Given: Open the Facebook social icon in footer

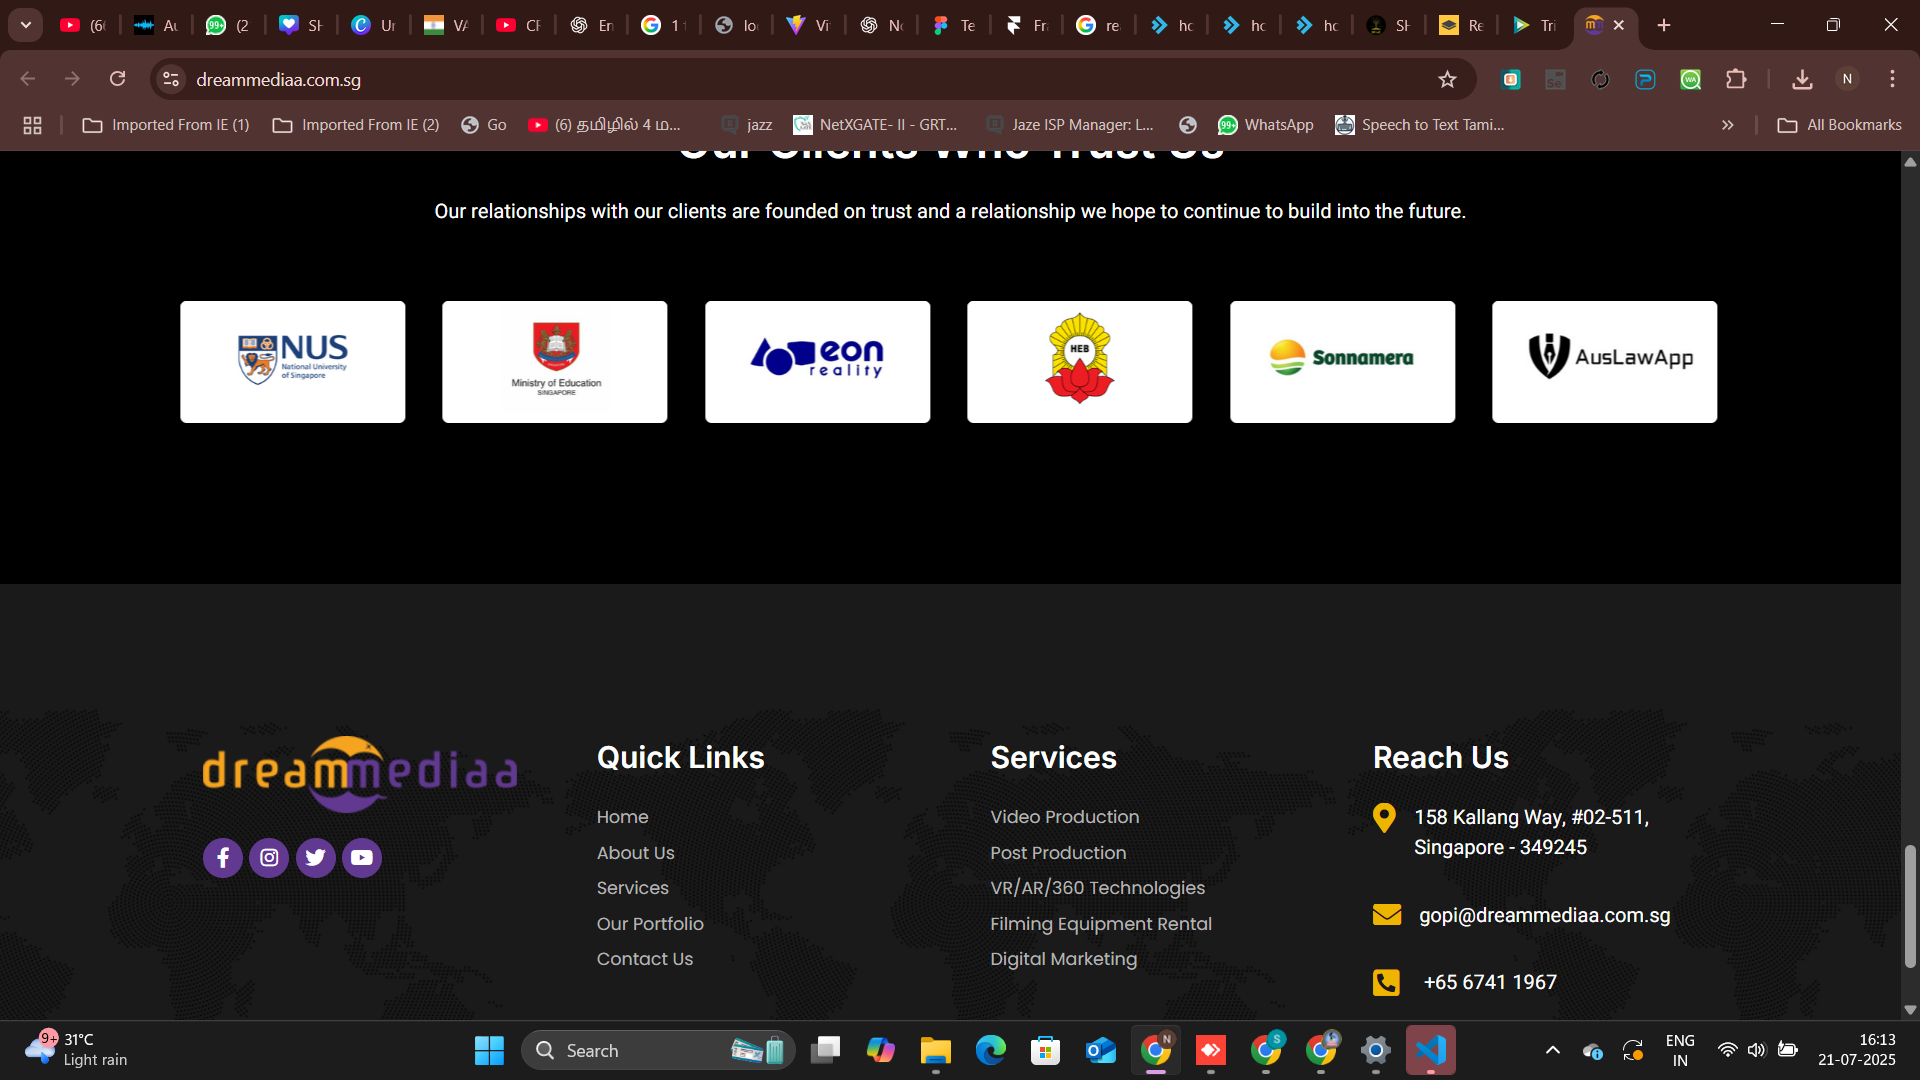Looking at the screenshot, I should click(x=222, y=858).
